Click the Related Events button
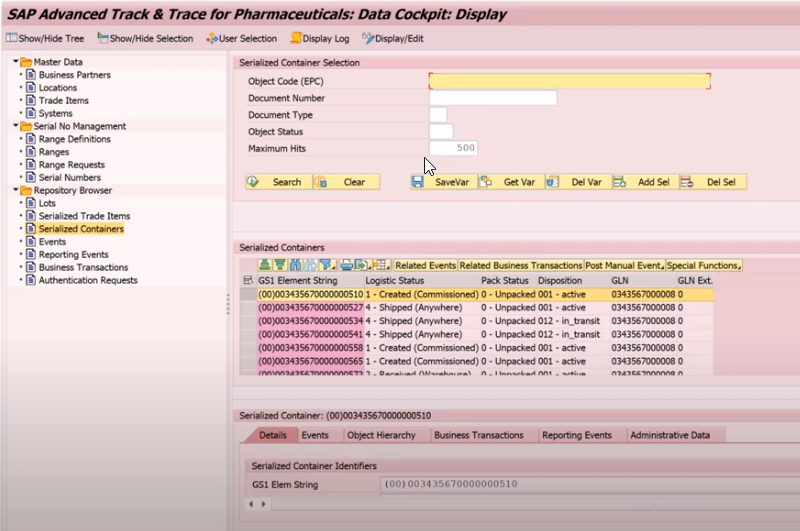Viewport: 800px width, 531px height. [x=426, y=265]
